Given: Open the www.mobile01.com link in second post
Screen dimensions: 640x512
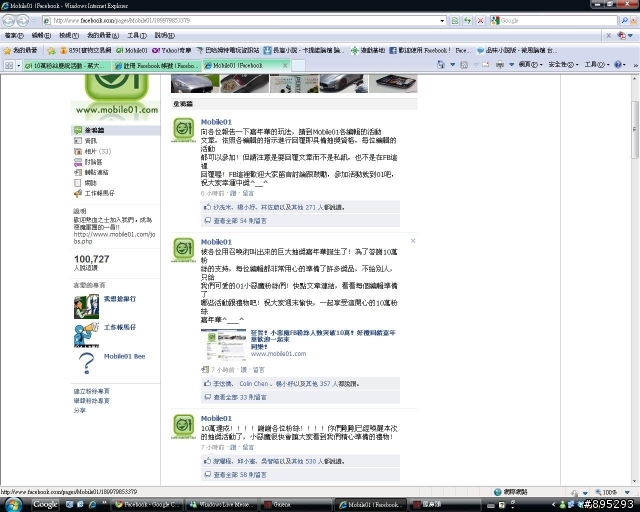Looking at the screenshot, I should click(x=278, y=354).
